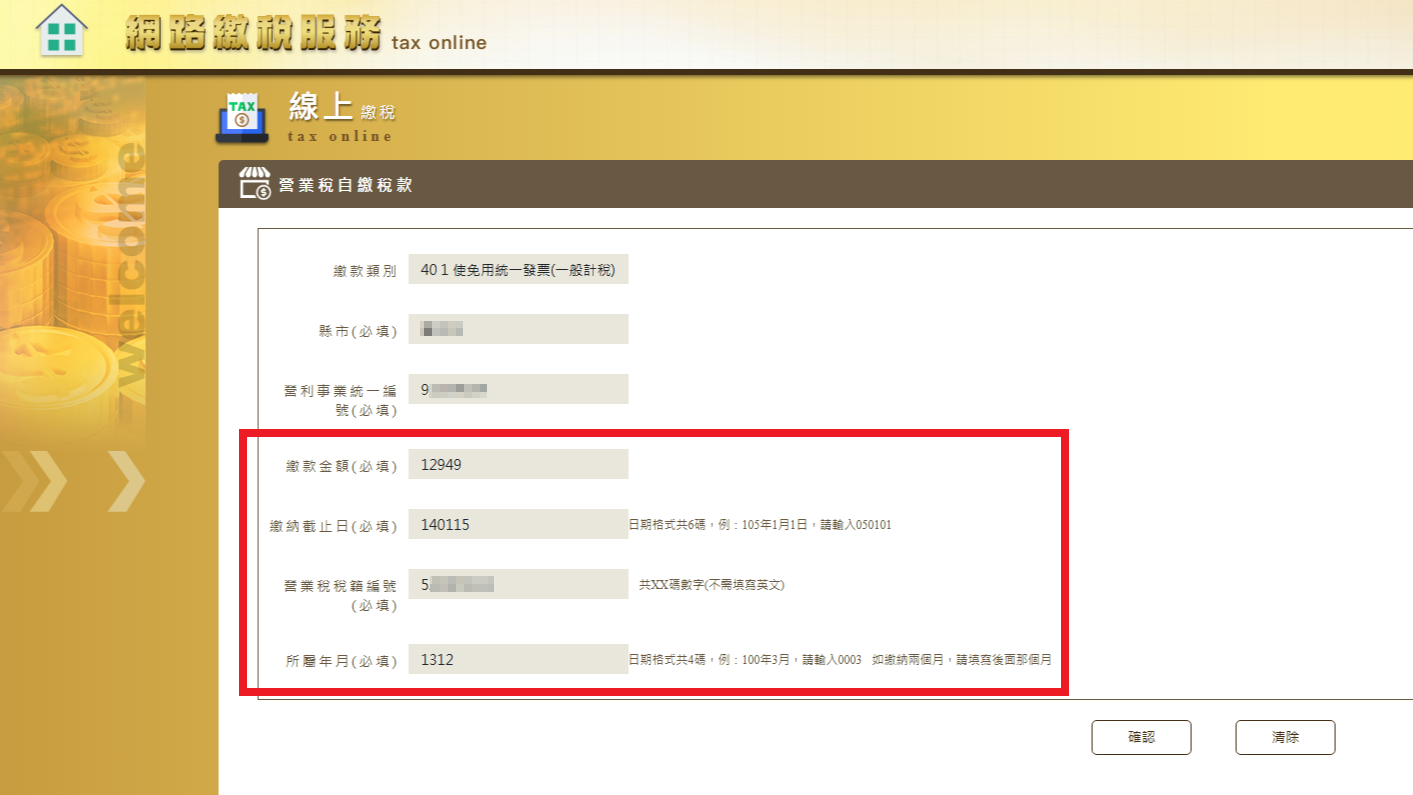Click the 營利事業統一編號 input field

(x=518, y=389)
